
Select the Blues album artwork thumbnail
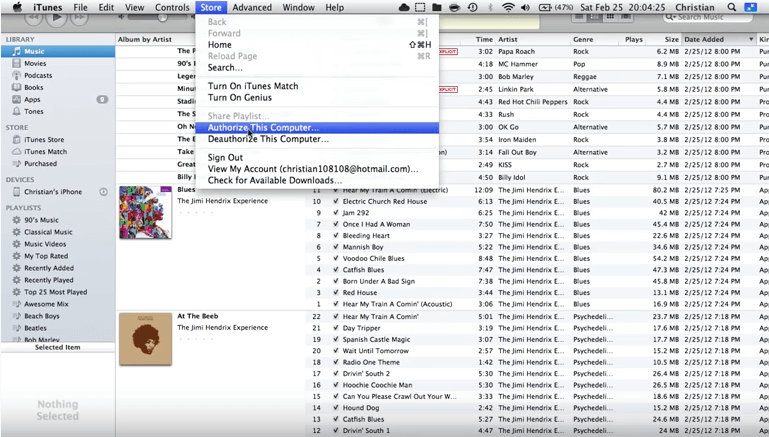click(145, 212)
